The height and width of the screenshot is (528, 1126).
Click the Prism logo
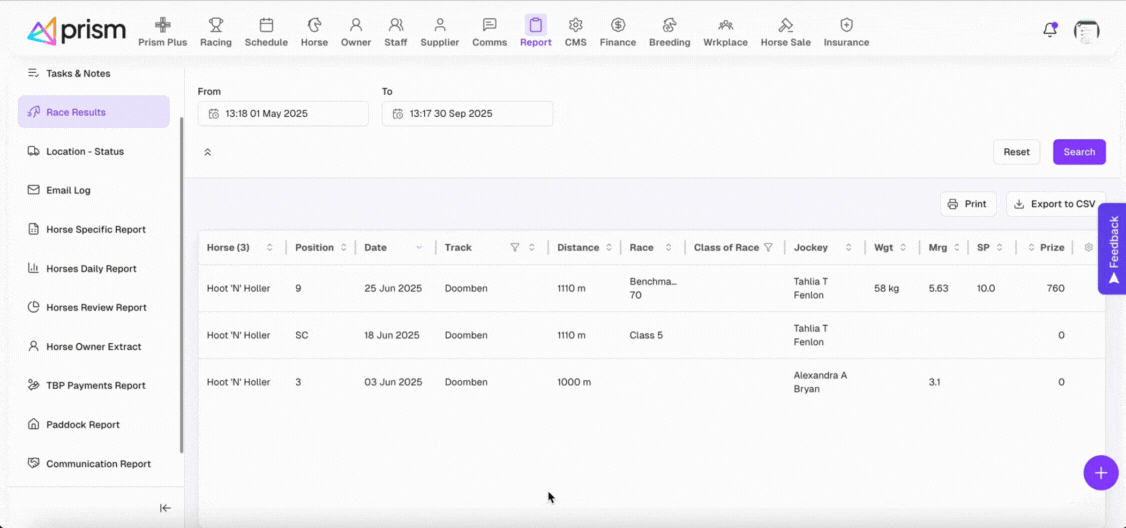76,31
